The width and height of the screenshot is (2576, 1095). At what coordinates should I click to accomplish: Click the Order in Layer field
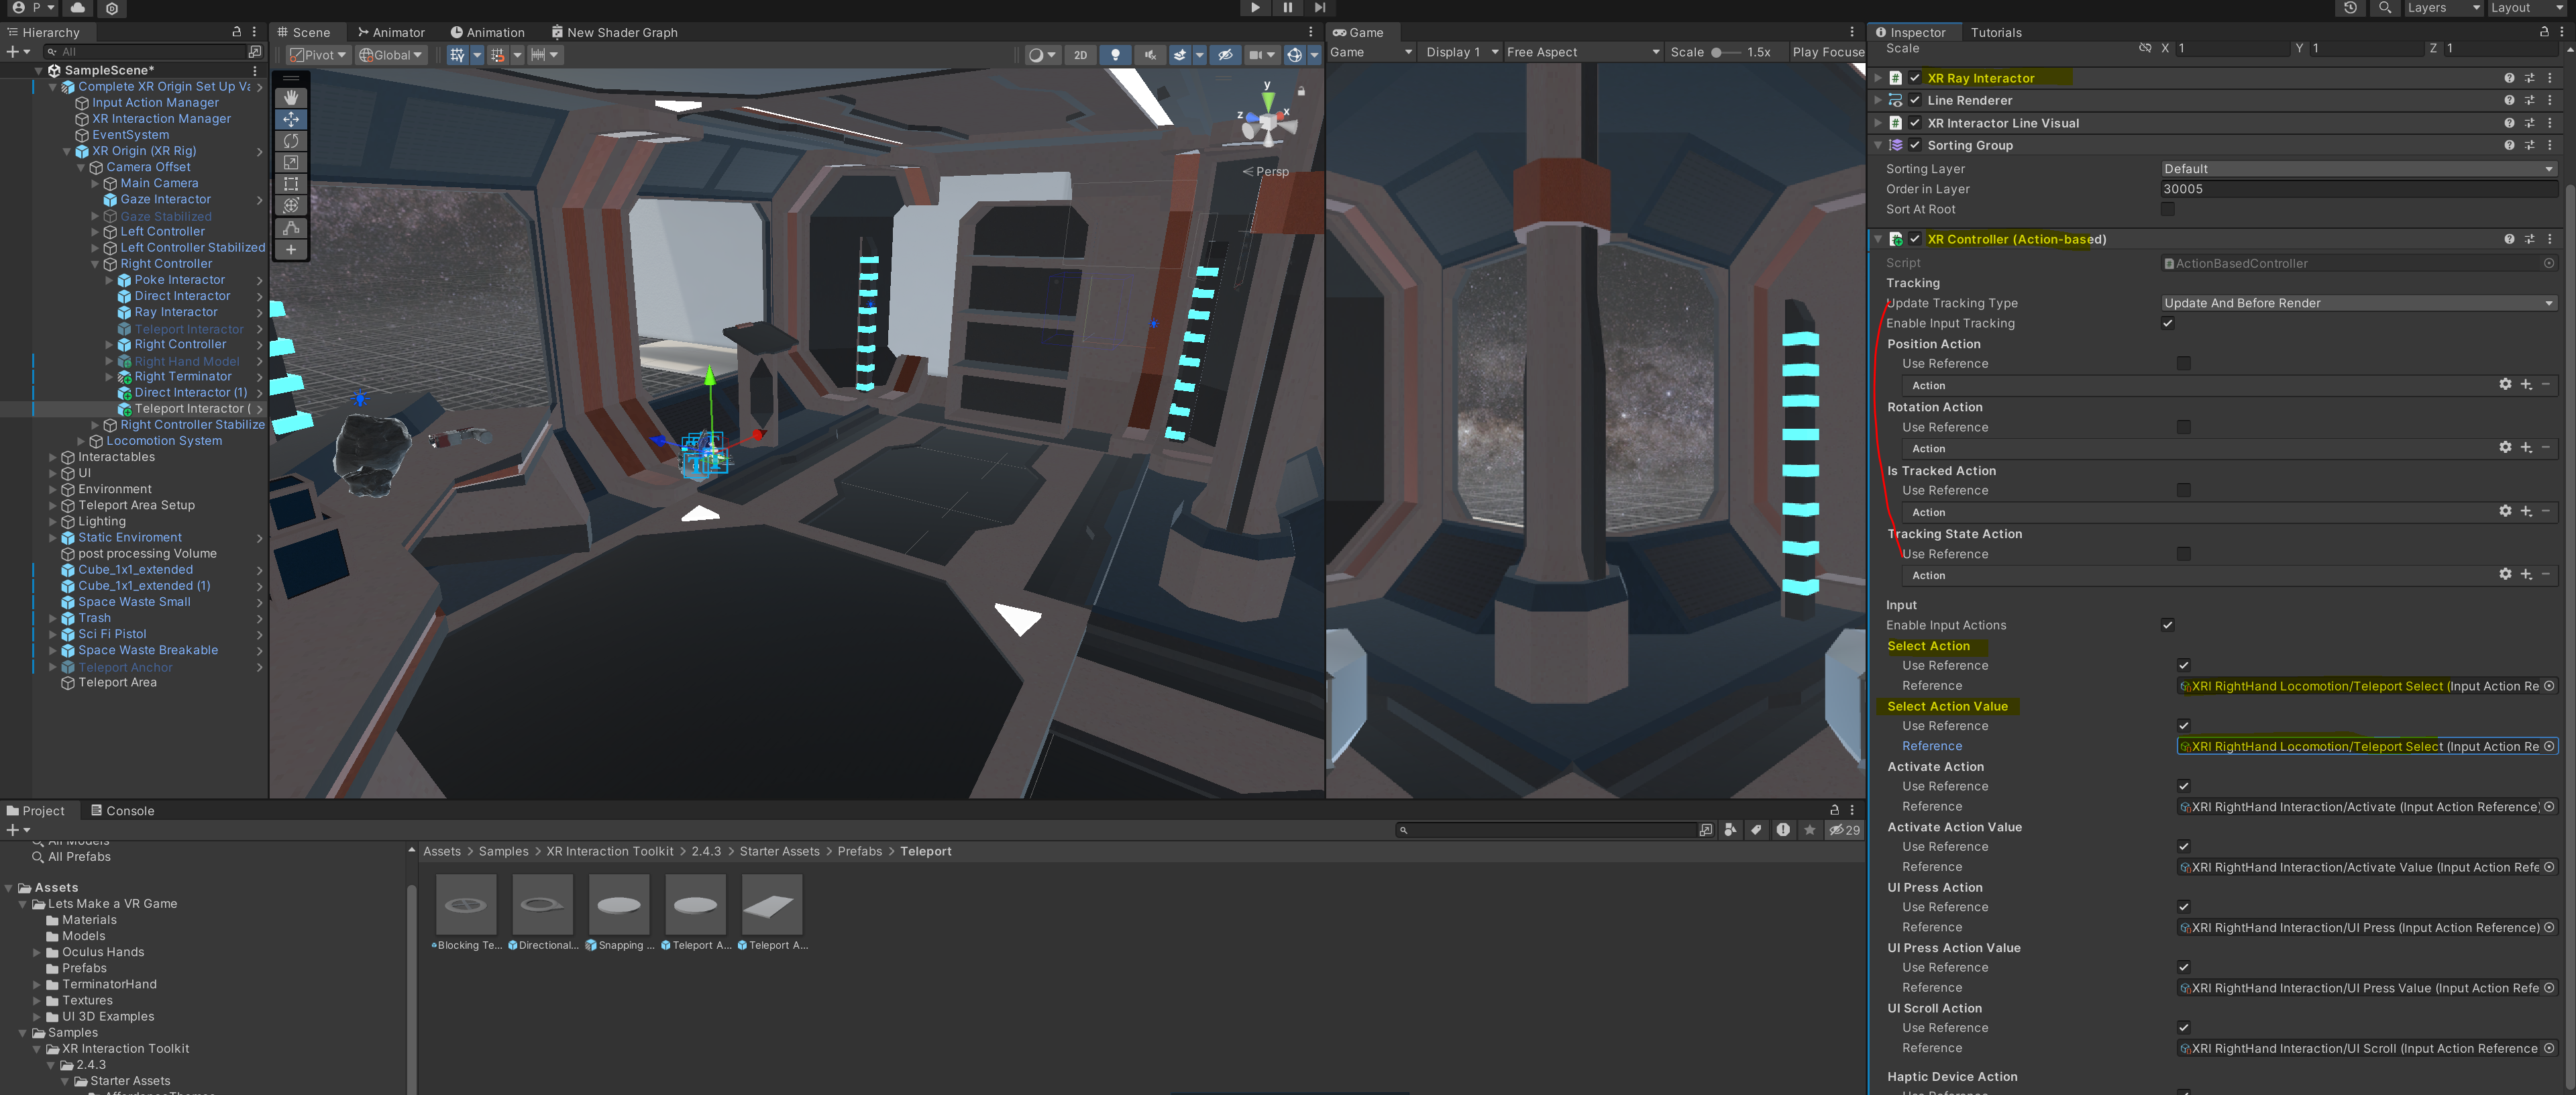click(2357, 189)
